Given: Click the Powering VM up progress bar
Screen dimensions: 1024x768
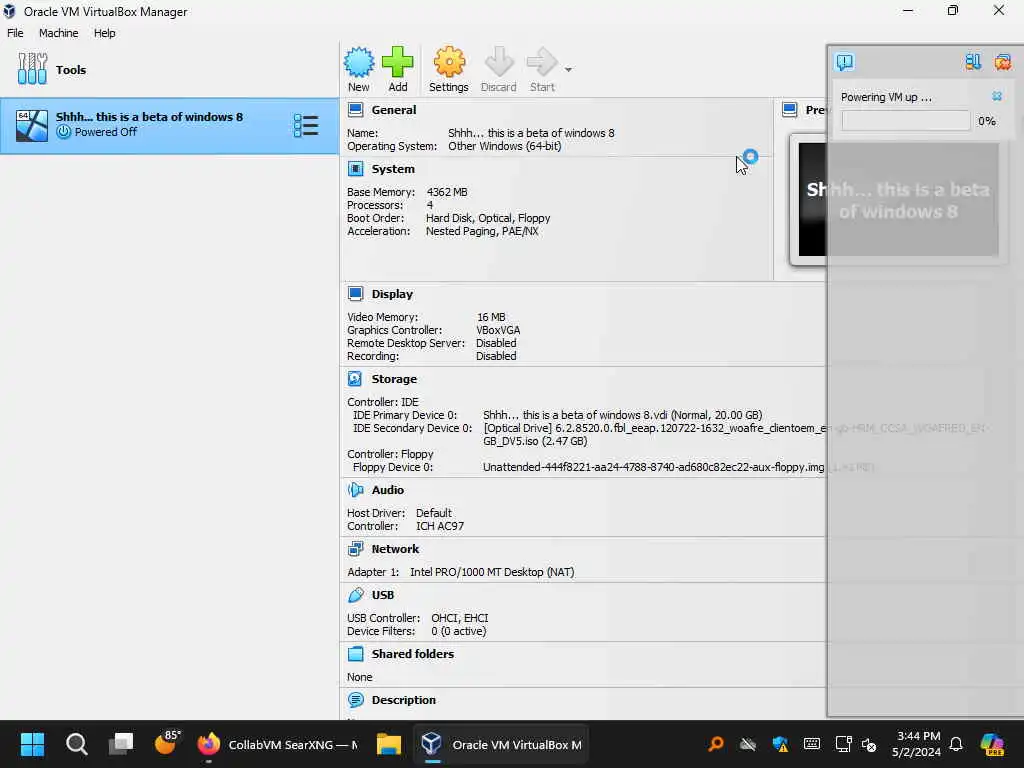Looking at the screenshot, I should [x=905, y=121].
